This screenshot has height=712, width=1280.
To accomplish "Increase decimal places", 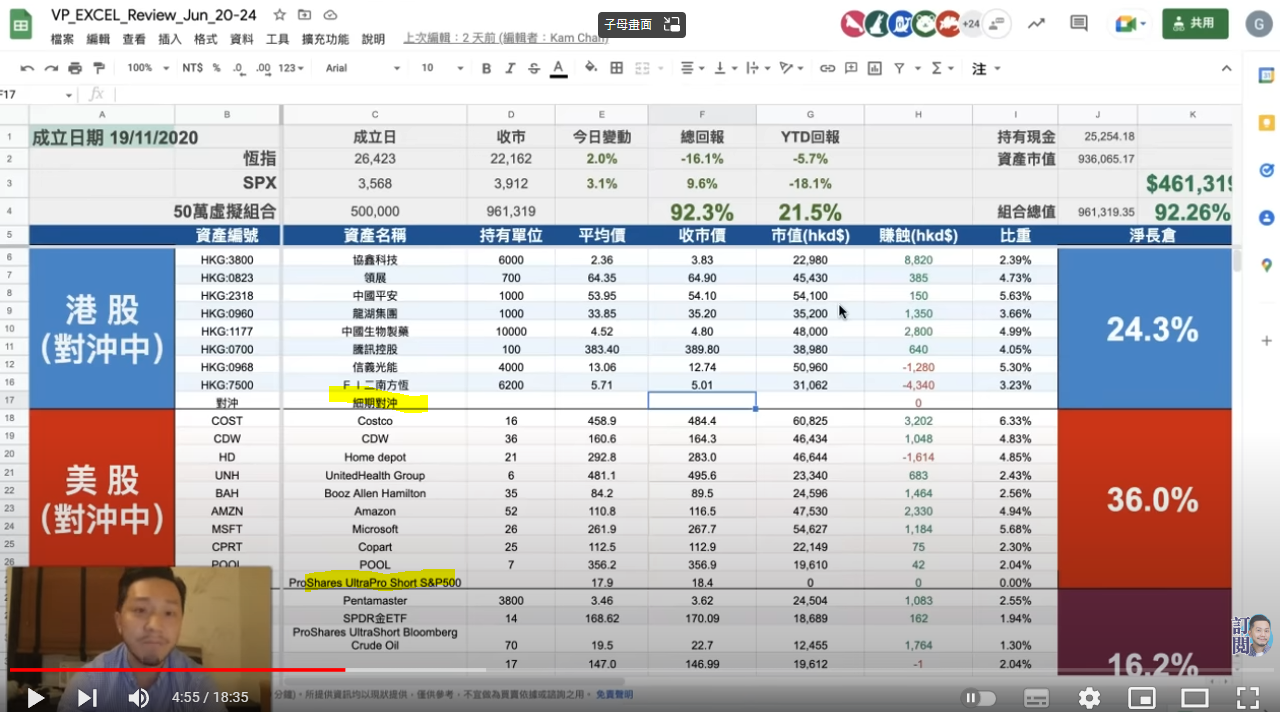I will pyautogui.click(x=263, y=68).
